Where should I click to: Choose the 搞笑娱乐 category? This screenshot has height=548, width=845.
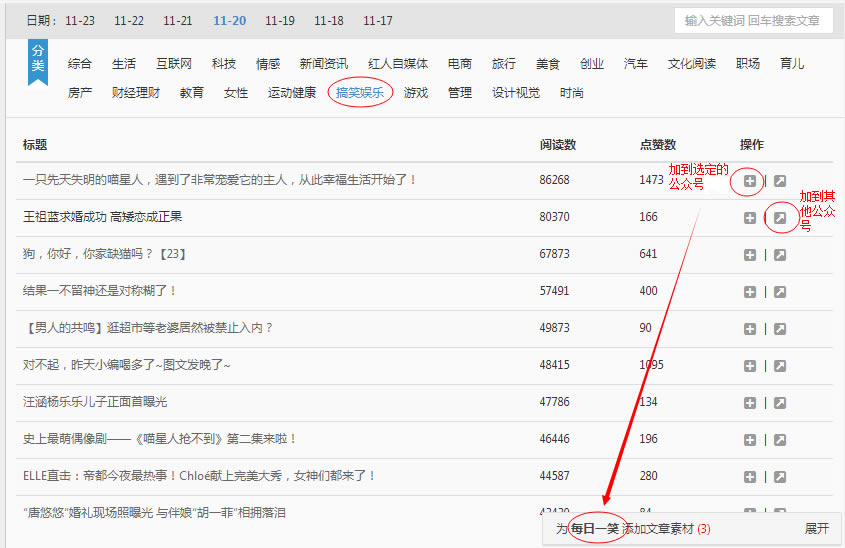(x=359, y=93)
